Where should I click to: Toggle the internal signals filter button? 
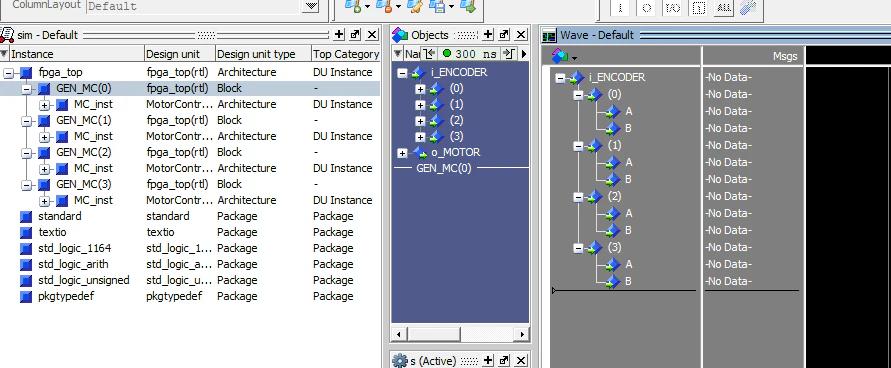click(x=699, y=8)
